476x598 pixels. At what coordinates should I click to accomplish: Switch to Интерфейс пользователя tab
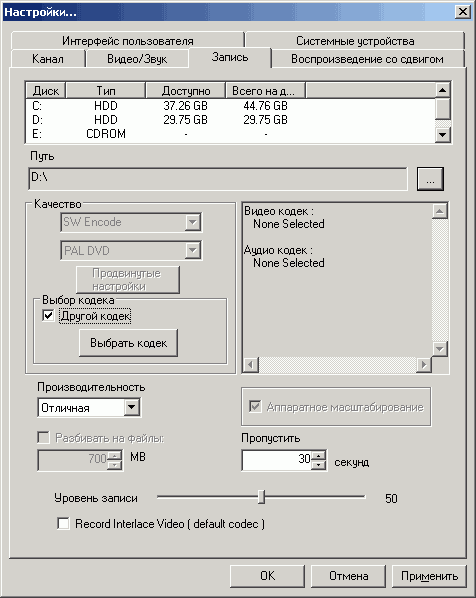pyautogui.click(x=127, y=40)
